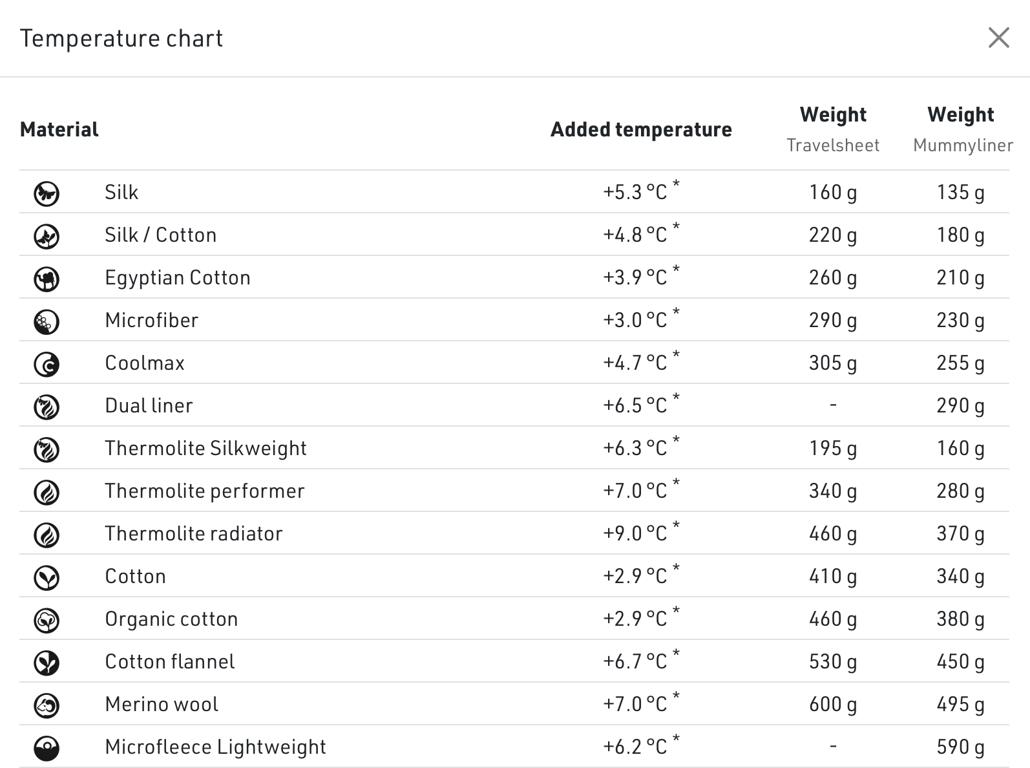Click the Egyptian Cotton camel icon
1030x768 pixels.
47,279
